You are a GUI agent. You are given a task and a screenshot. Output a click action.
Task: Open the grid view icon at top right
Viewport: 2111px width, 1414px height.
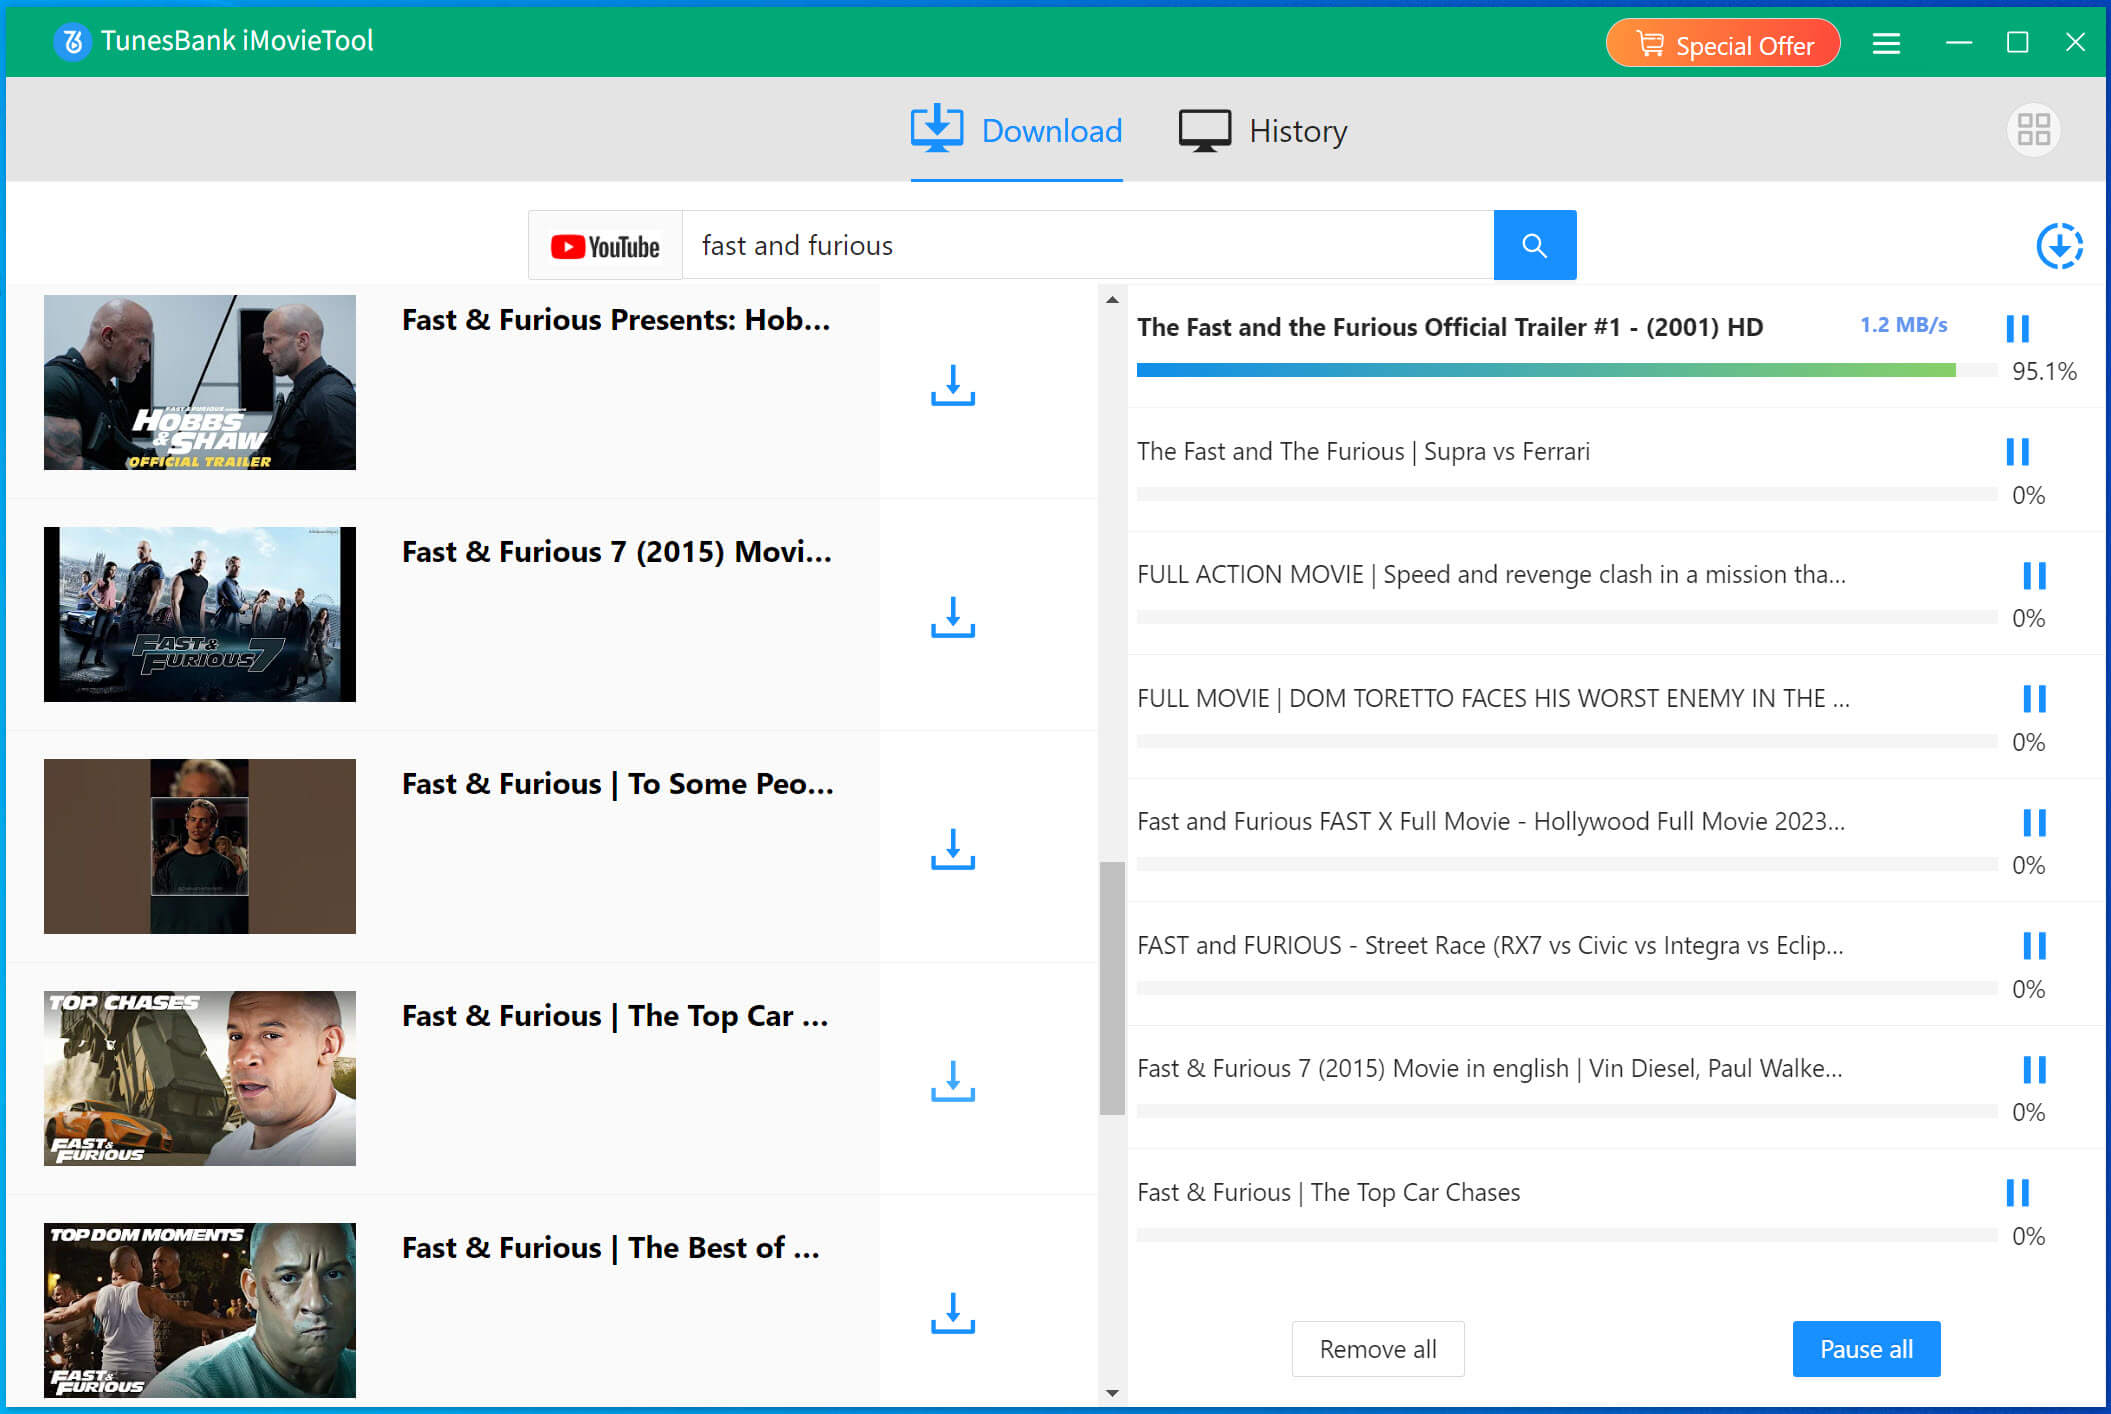[2033, 130]
